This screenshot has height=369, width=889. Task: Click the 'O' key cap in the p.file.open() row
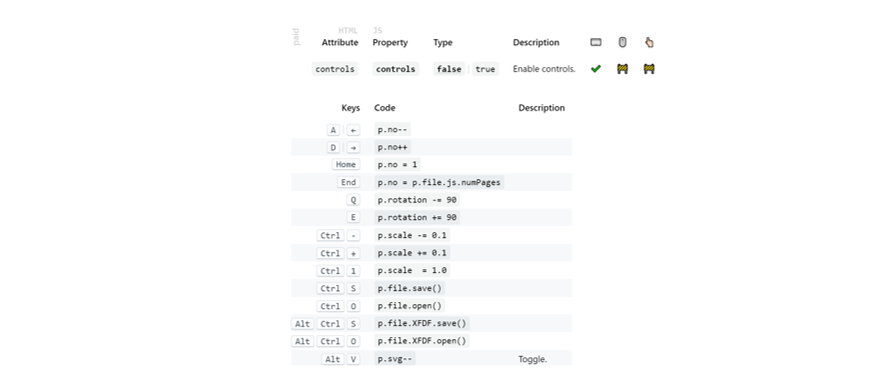(353, 306)
